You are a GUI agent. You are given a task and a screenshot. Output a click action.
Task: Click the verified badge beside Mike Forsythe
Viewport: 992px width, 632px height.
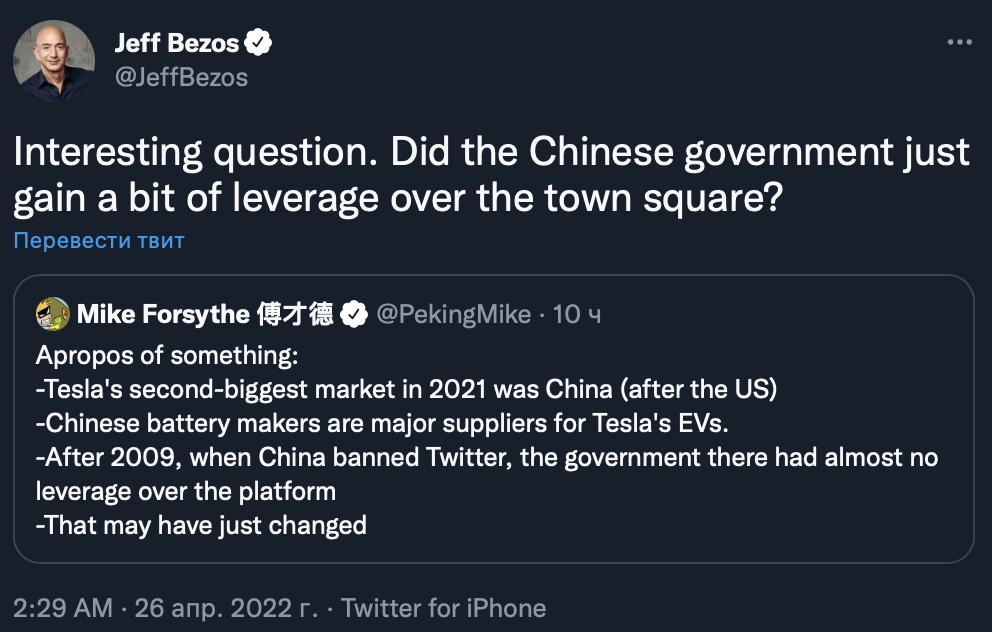[353, 315]
